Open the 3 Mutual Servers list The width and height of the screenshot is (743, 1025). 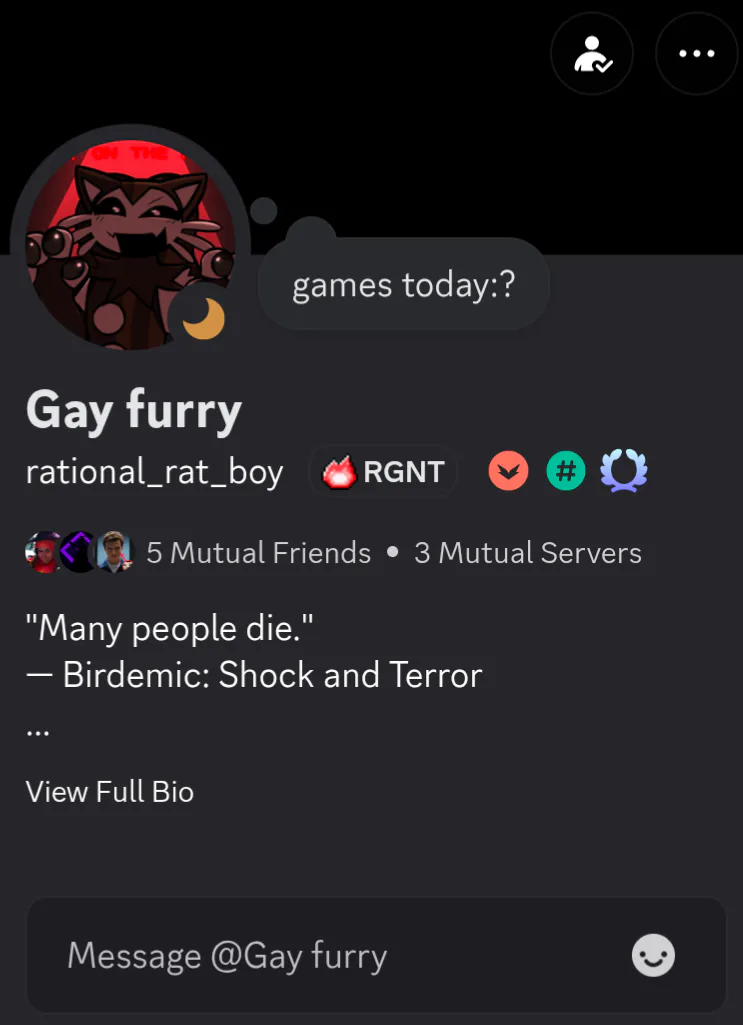528,553
